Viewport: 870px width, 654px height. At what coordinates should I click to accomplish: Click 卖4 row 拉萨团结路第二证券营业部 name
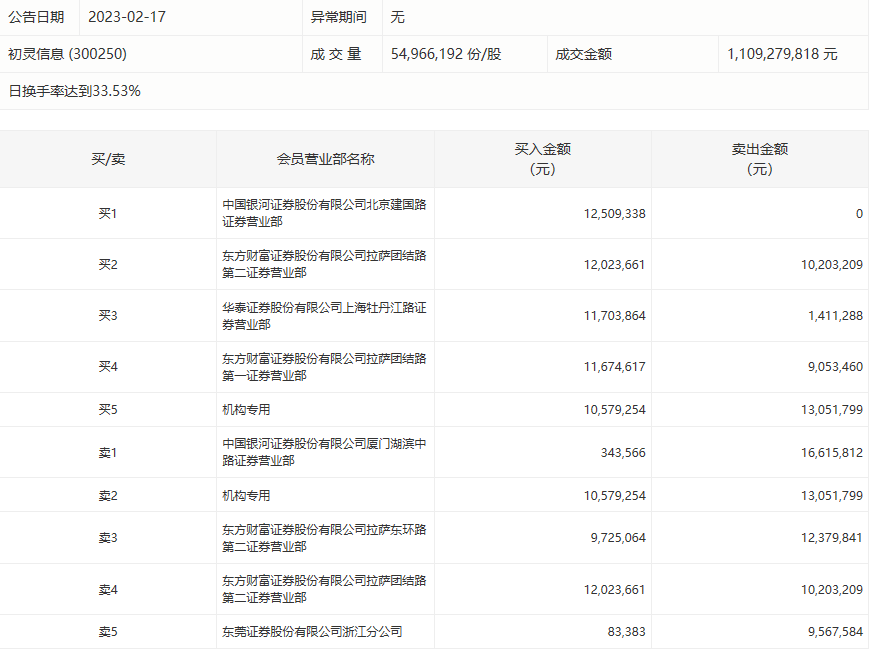click(x=325, y=589)
